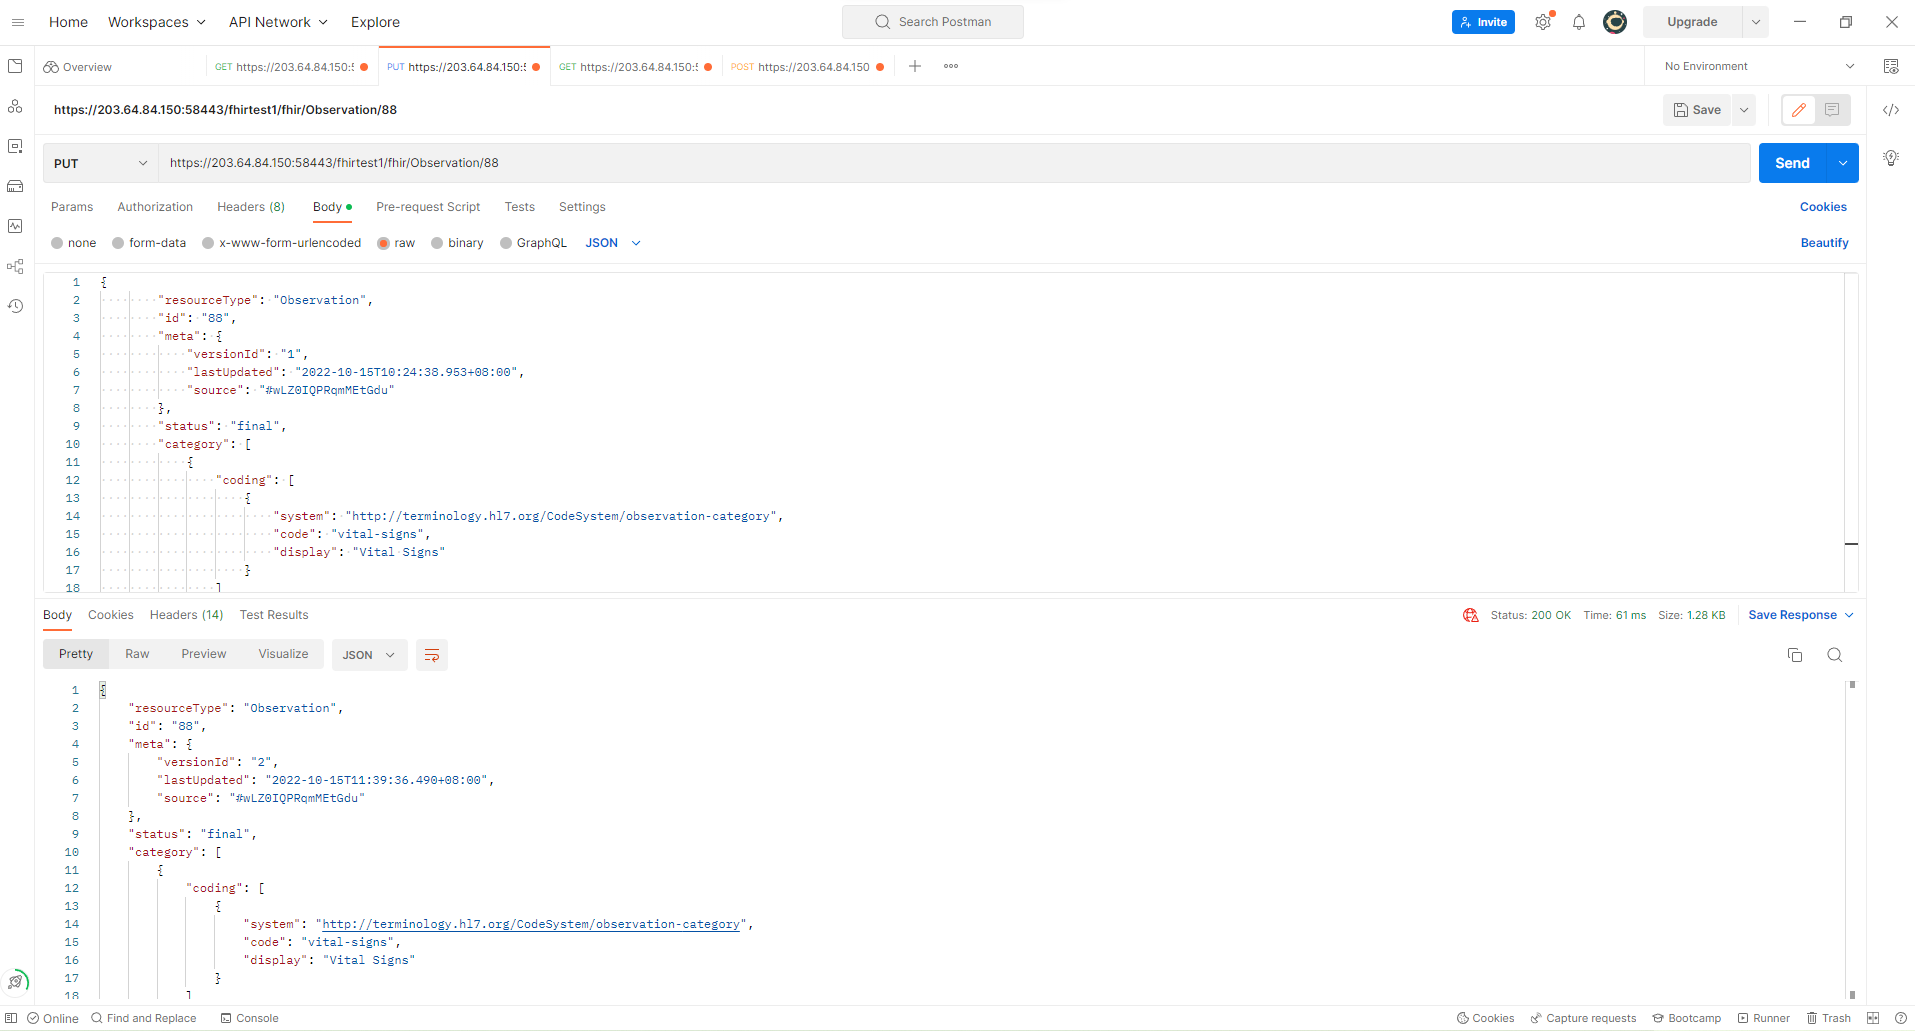Open the environment quick look icon
The image size is (1915, 1031).
[1891, 66]
